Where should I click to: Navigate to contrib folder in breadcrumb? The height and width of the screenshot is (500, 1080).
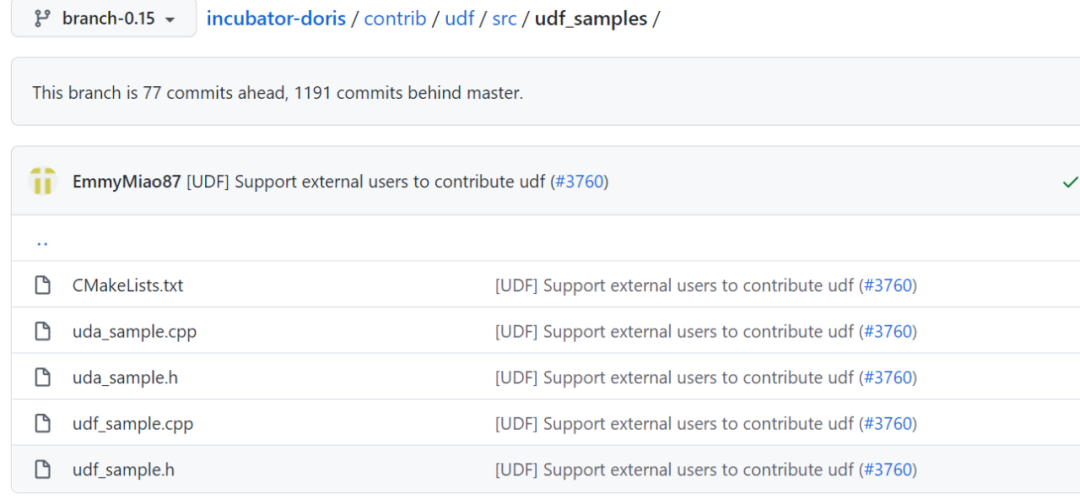click(395, 19)
